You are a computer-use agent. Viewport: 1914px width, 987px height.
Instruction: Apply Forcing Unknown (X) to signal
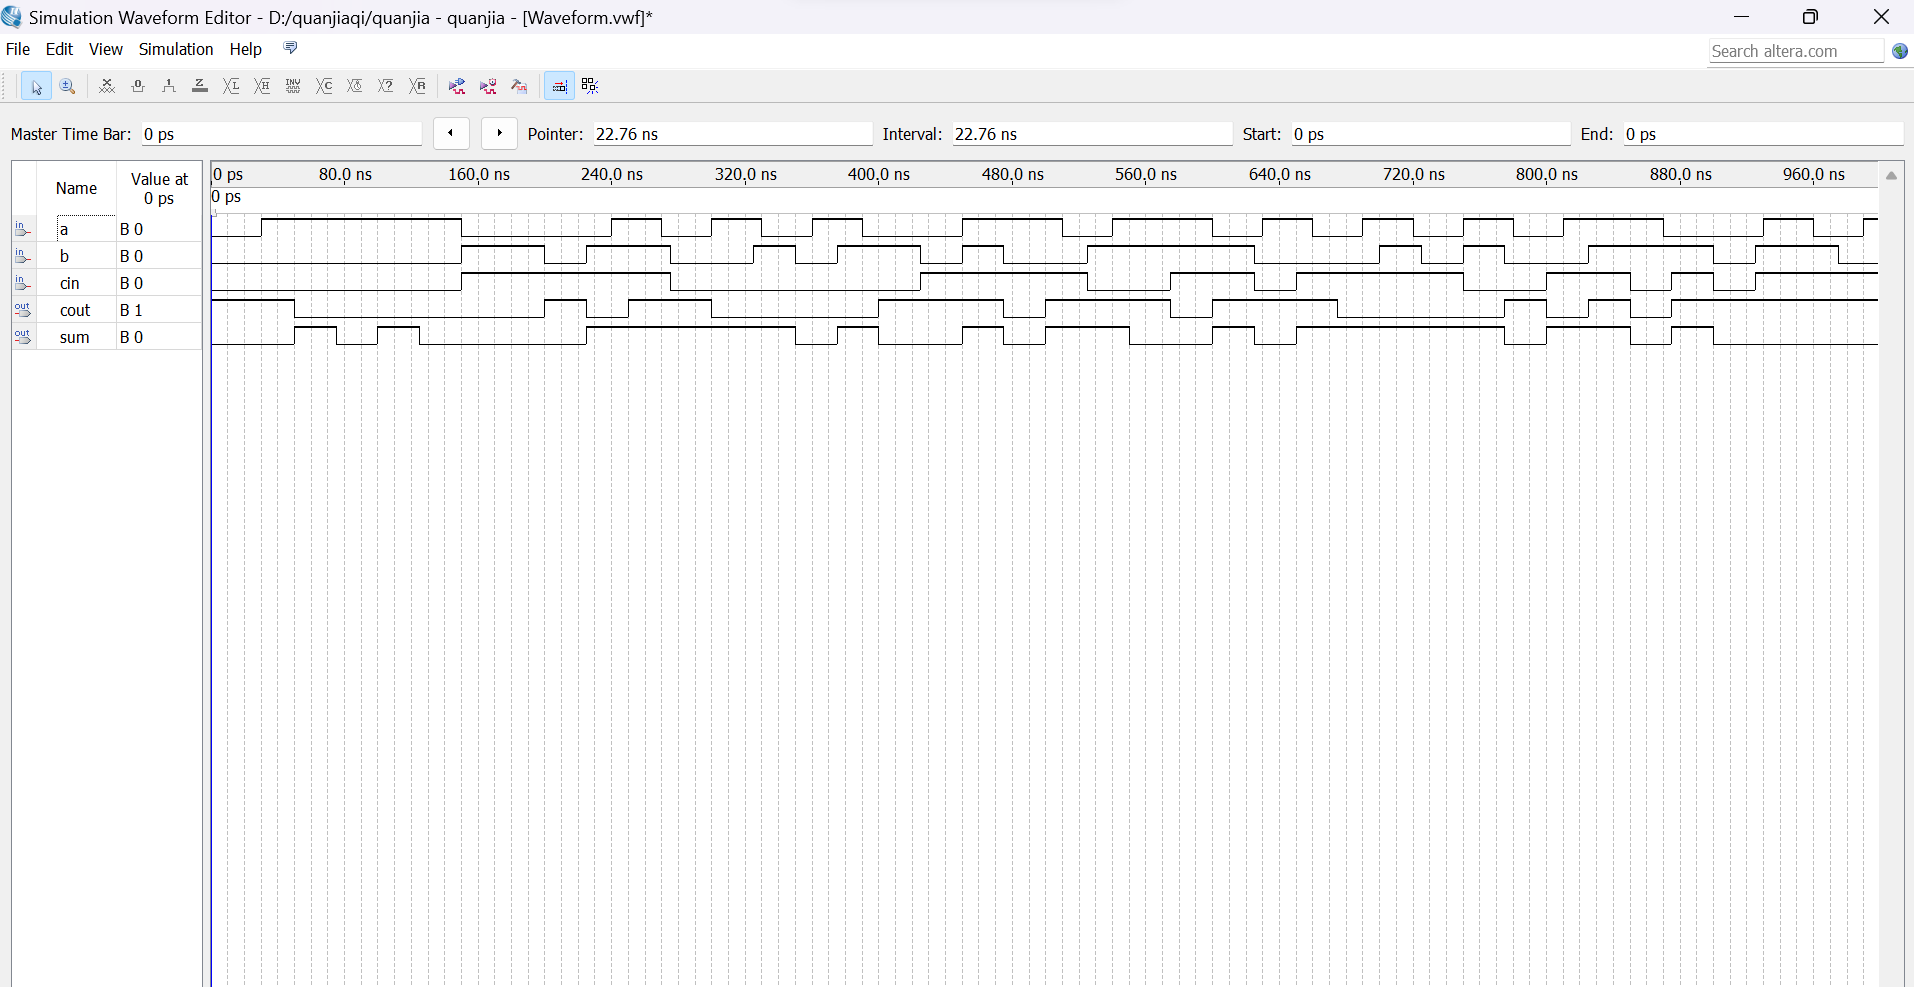(107, 86)
